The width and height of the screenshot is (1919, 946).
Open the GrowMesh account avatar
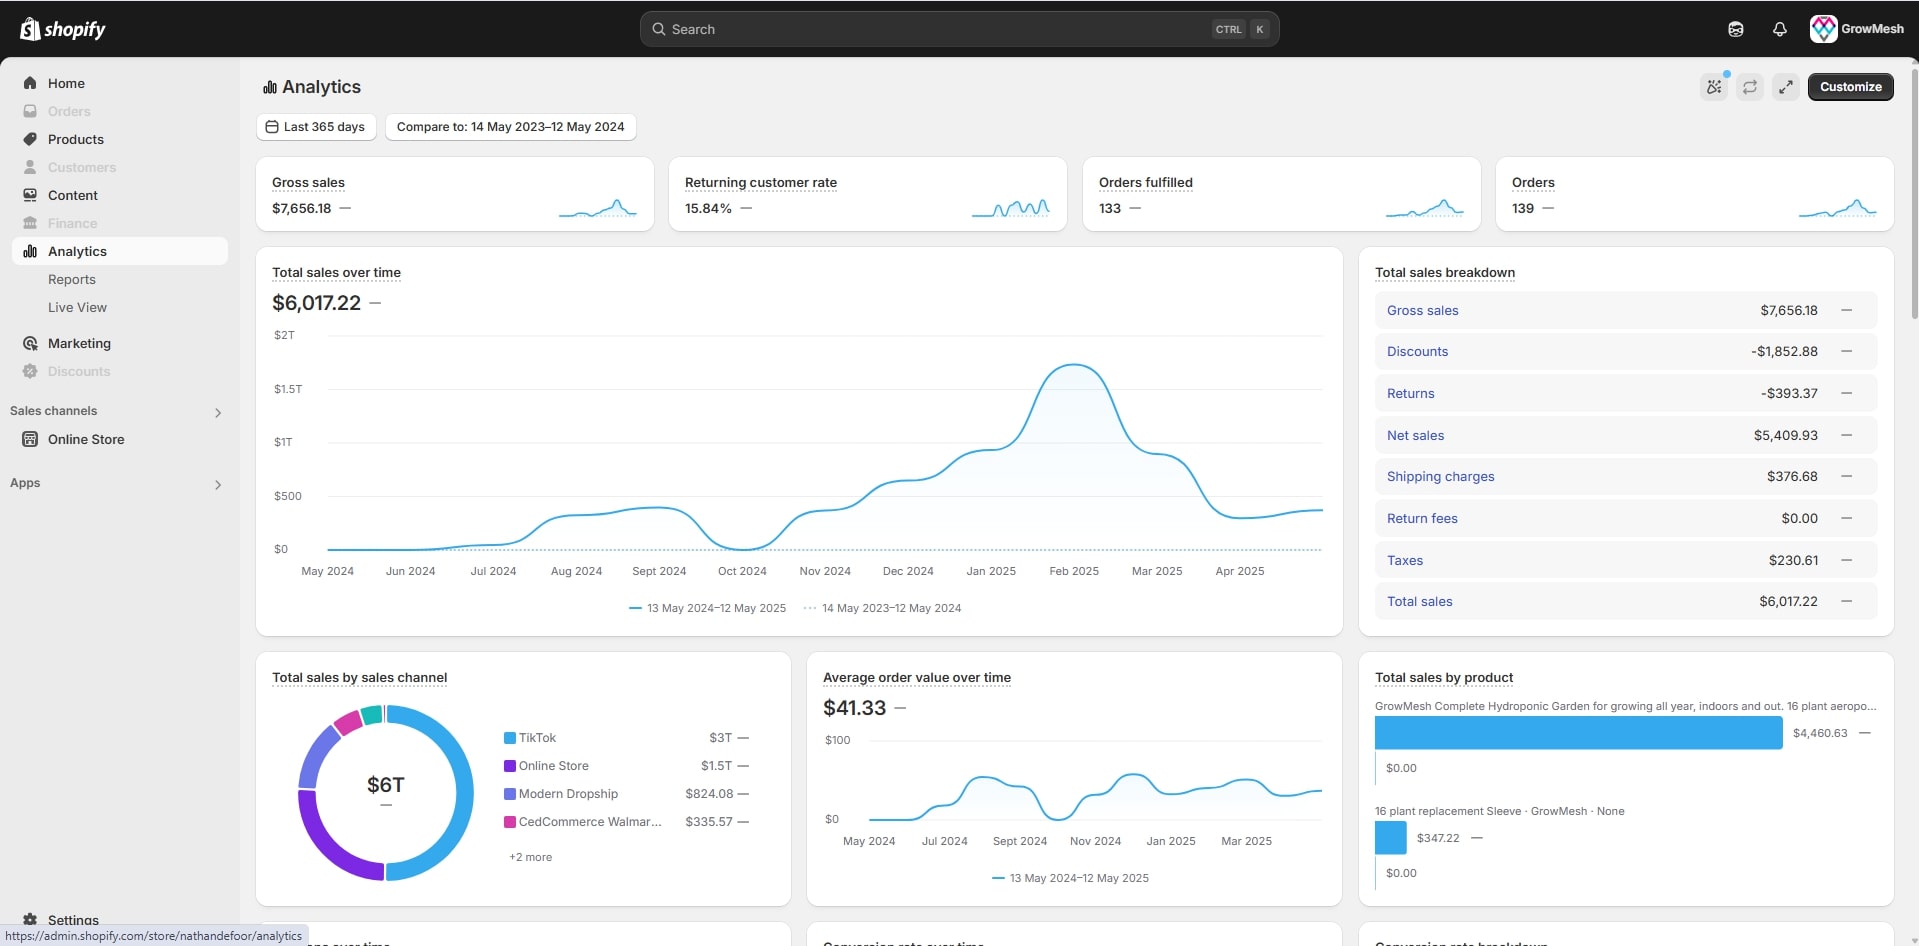[x=1823, y=29]
